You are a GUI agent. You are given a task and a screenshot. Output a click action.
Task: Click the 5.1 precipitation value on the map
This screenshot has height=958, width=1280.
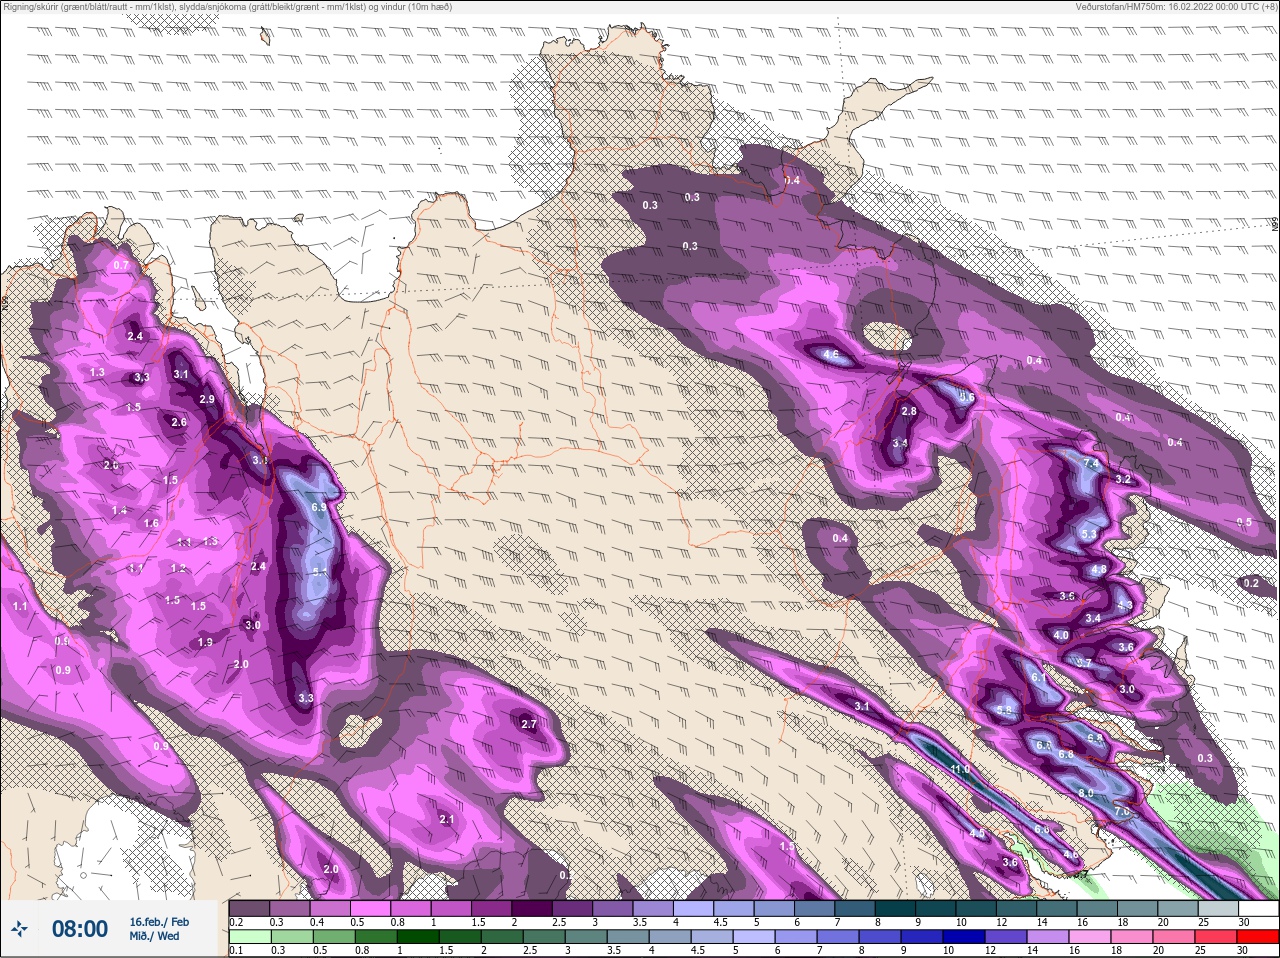[320, 572]
